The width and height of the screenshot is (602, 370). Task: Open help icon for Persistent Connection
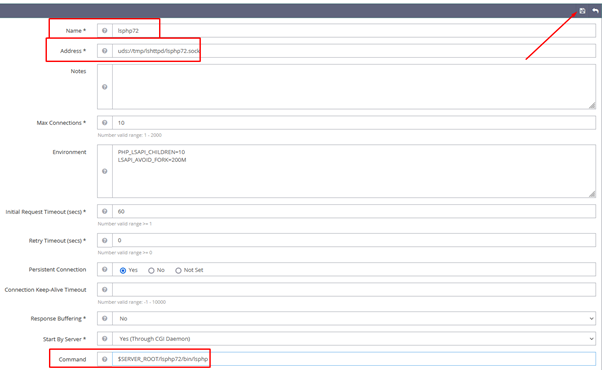pyautogui.click(x=104, y=269)
